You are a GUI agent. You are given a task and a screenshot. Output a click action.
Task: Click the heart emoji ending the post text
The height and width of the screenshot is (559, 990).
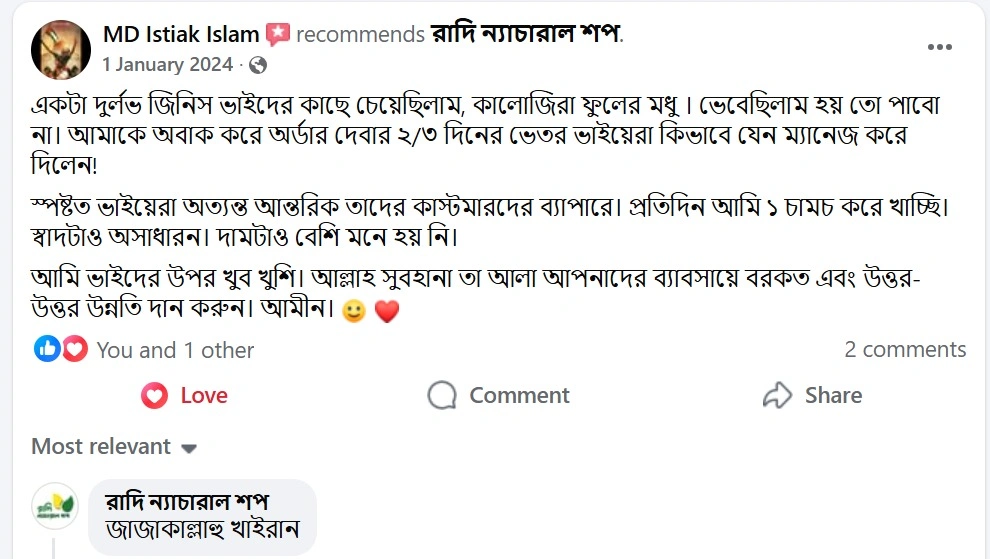[x=386, y=312]
